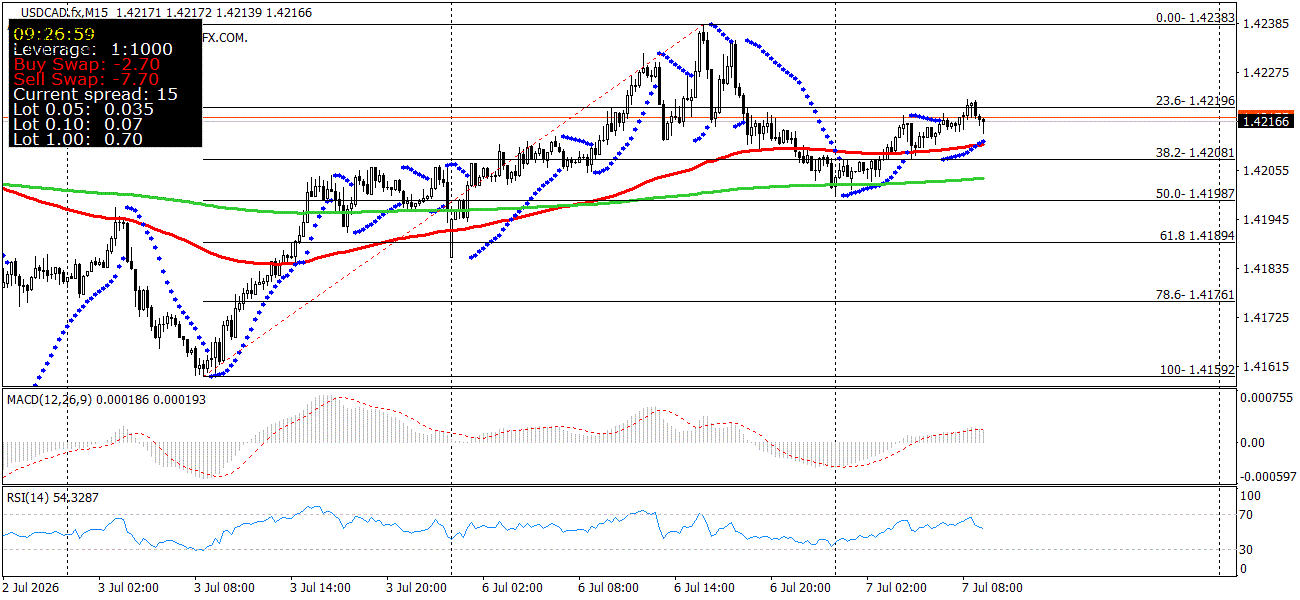Click 1.42055 on the price axis
This screenshot has width=1300, height=600.
coord(1266,171)
